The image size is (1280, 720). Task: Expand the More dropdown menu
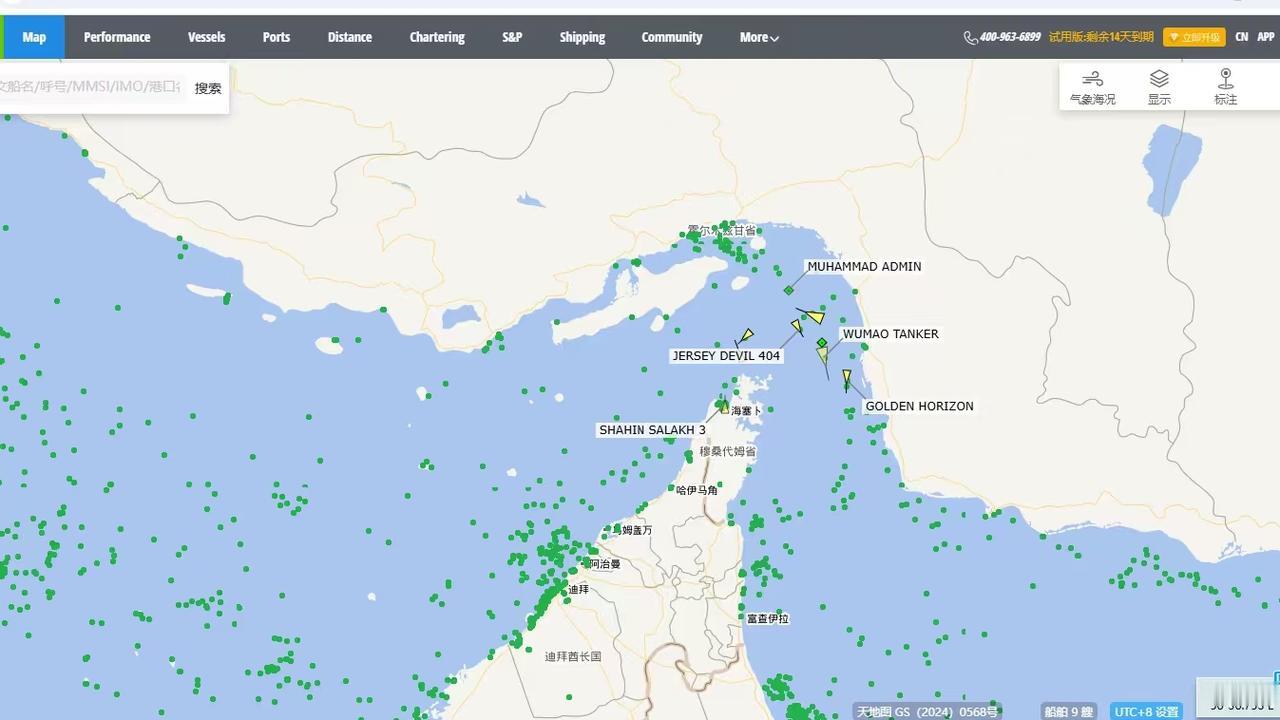(759, 37)
